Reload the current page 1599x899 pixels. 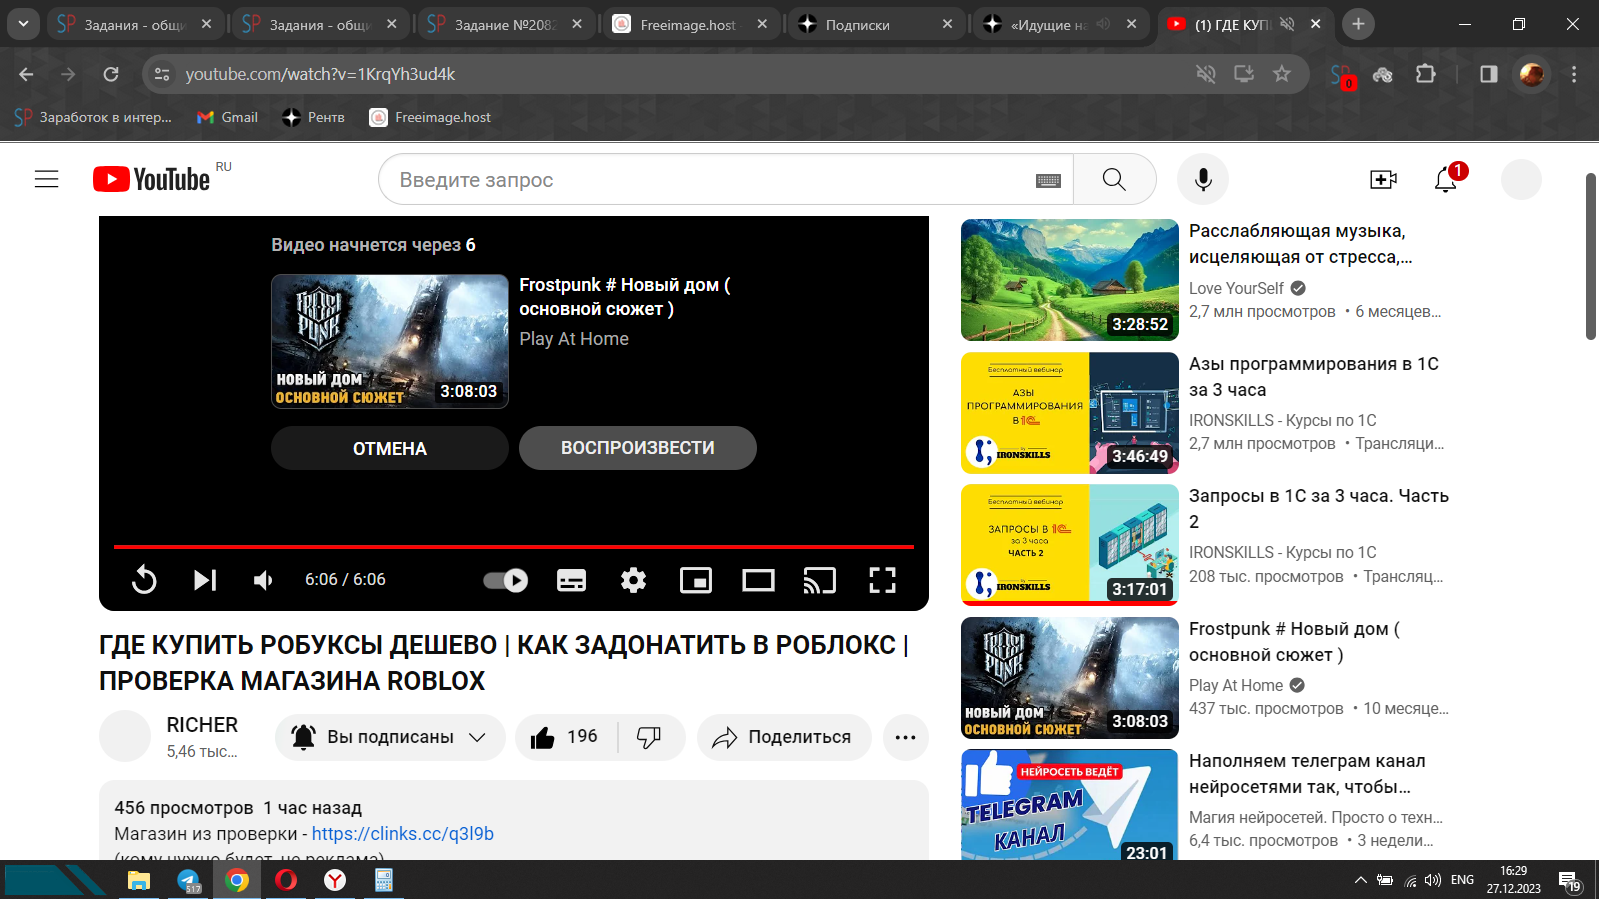111,74
